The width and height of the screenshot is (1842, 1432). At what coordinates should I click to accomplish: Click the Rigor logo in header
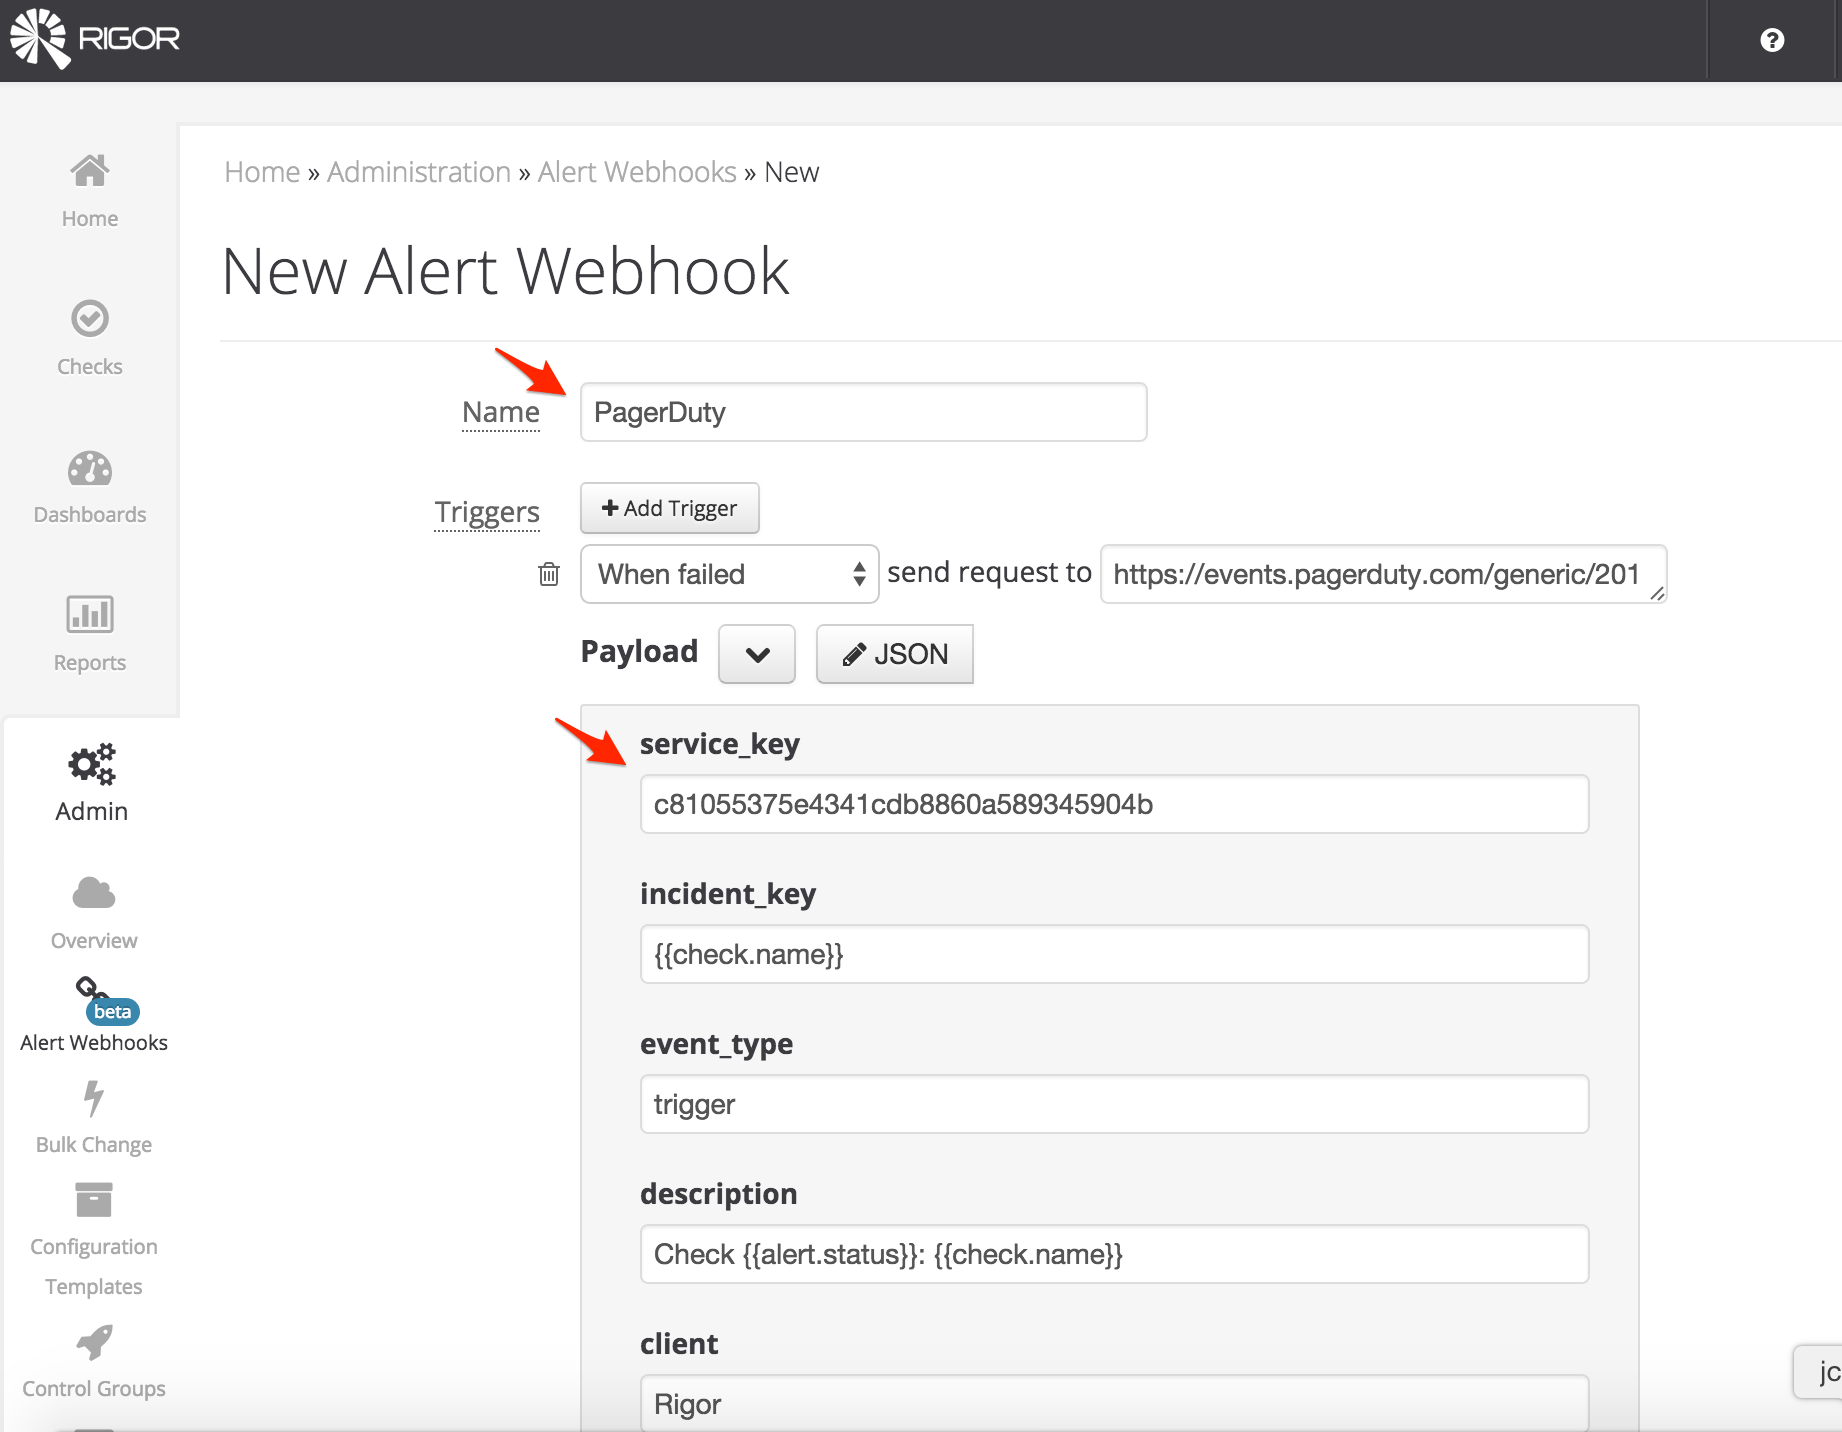point(95,39)
